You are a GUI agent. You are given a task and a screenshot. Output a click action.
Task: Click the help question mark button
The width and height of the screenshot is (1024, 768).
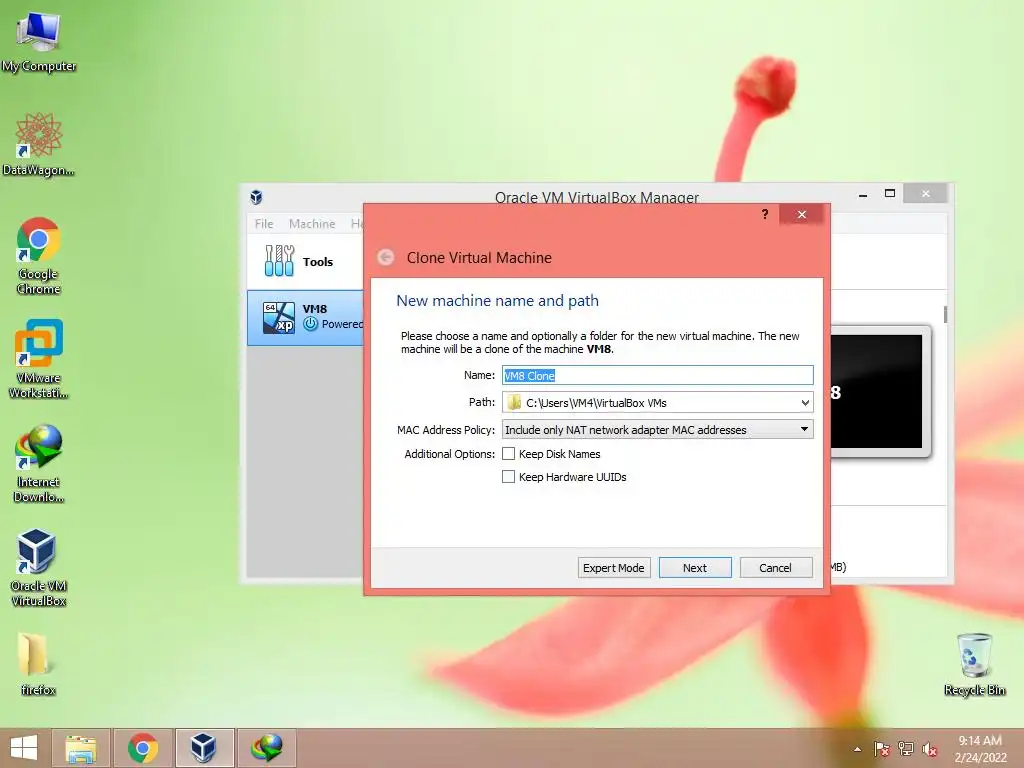point(765,214)
